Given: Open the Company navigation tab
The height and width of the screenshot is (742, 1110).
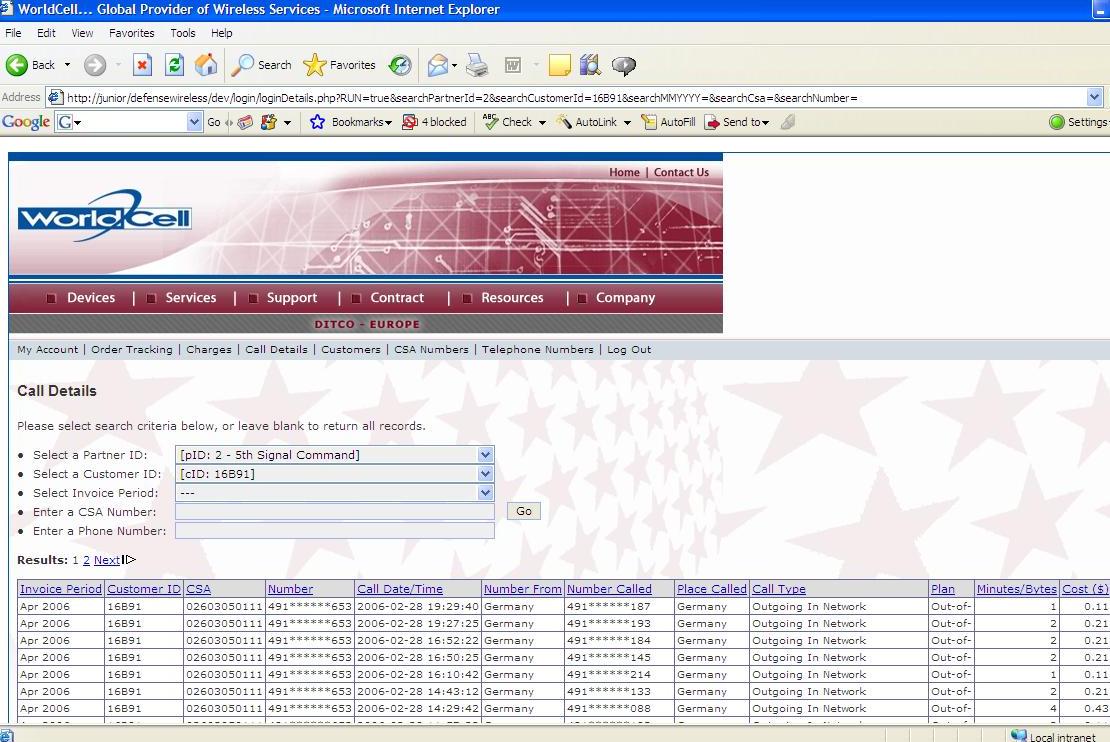Looking at the screenshot, I should (625, 297).
